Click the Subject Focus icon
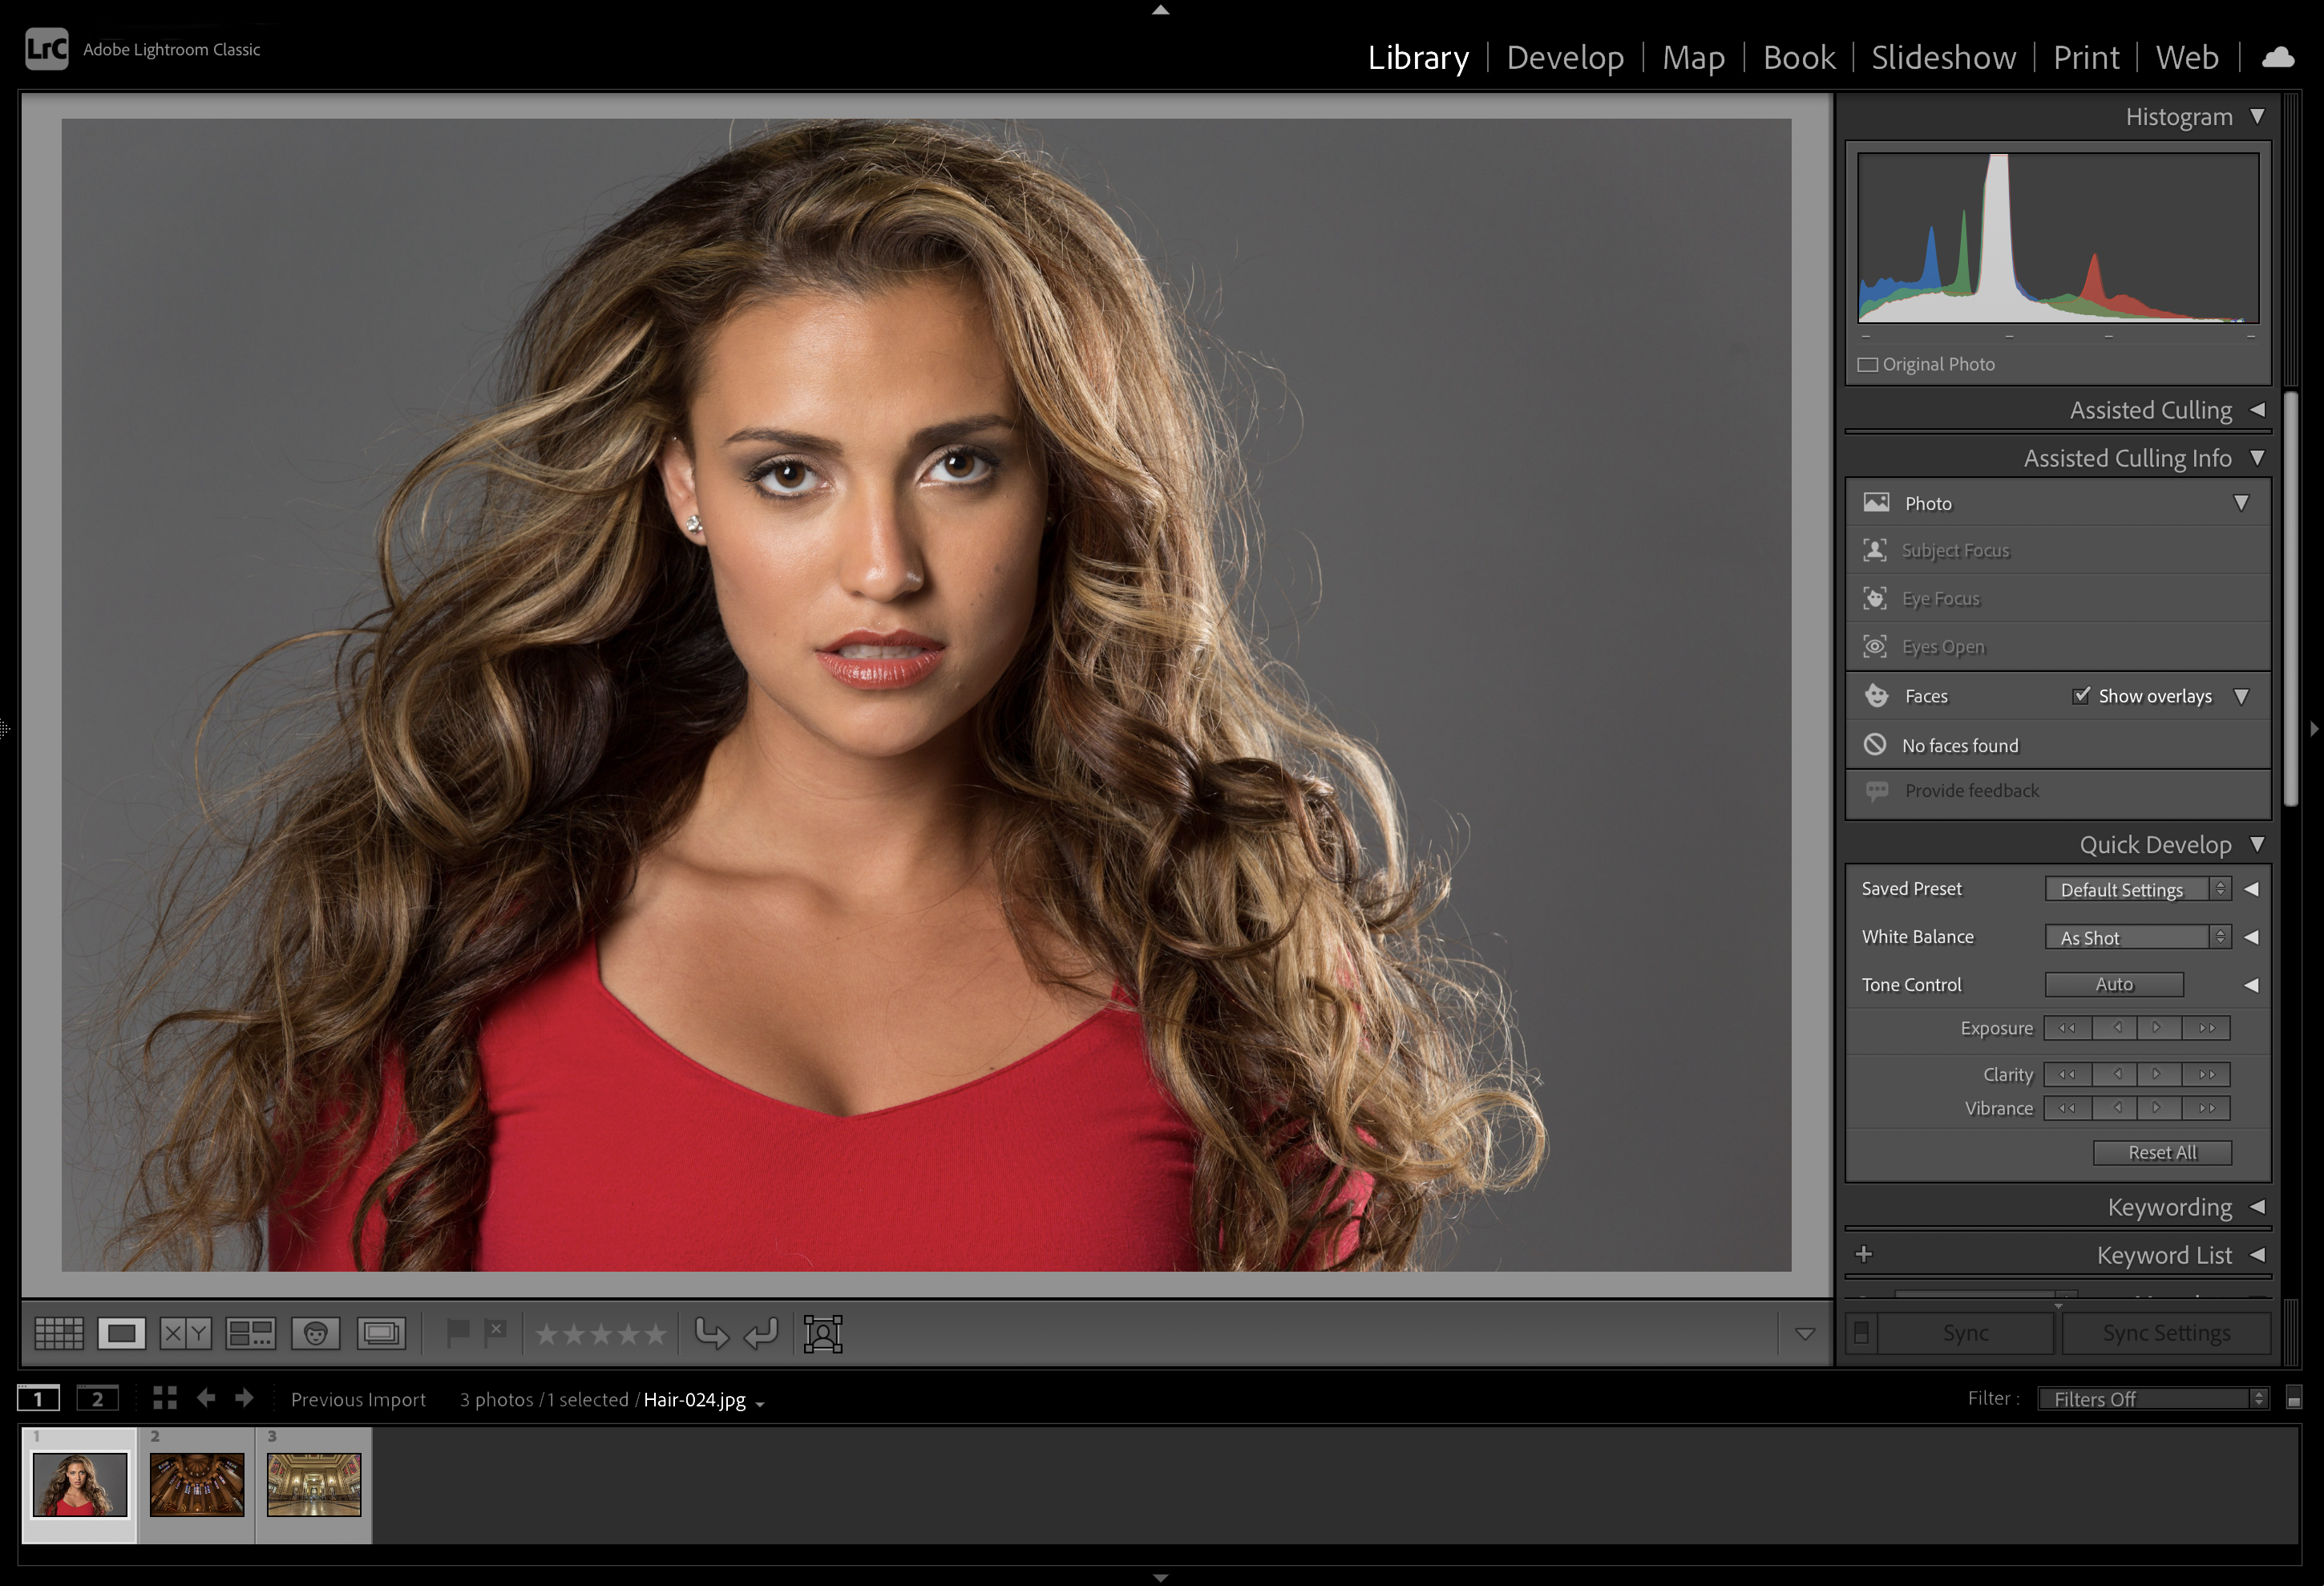Viewport: 2324px width, 1586px height. pos(1875,550)
